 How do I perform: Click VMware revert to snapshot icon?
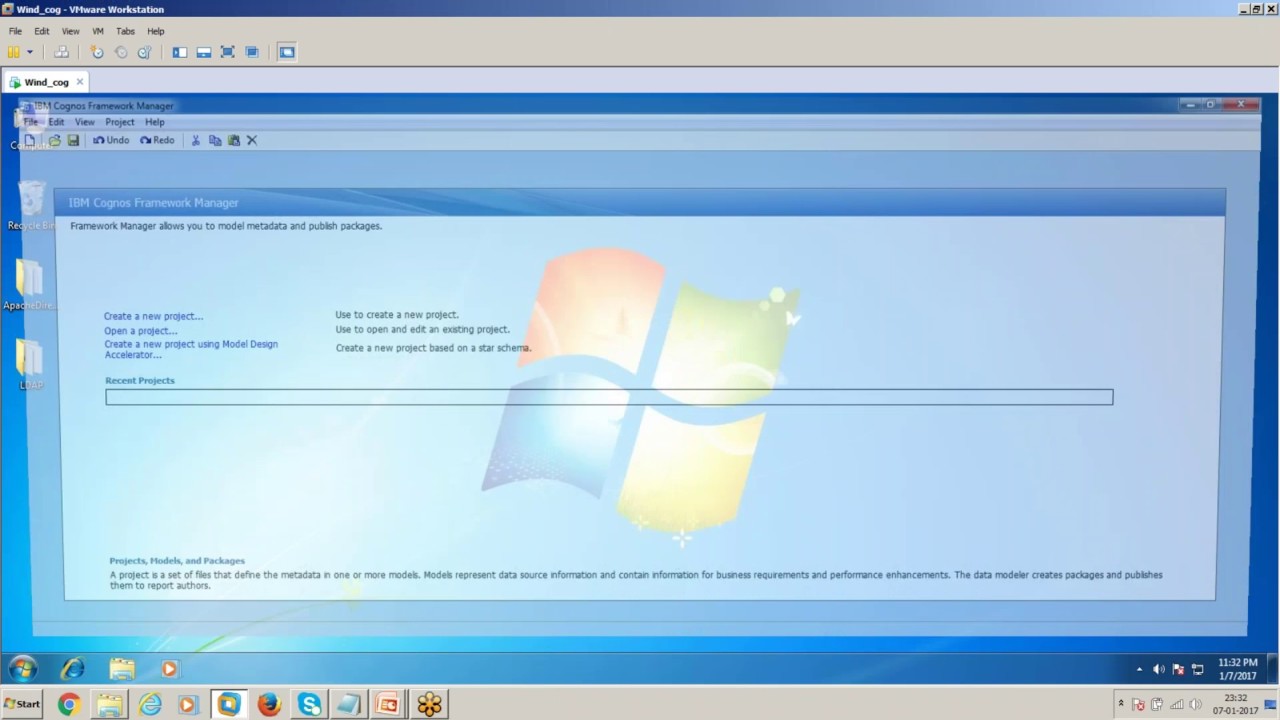click(x=121, y=52)
